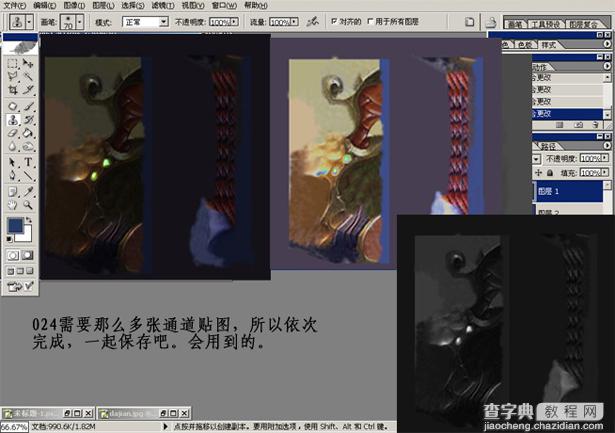Screen dimensions: 615x433
Task: Click lock all icon in Layers panel
Action: [550, 173]
